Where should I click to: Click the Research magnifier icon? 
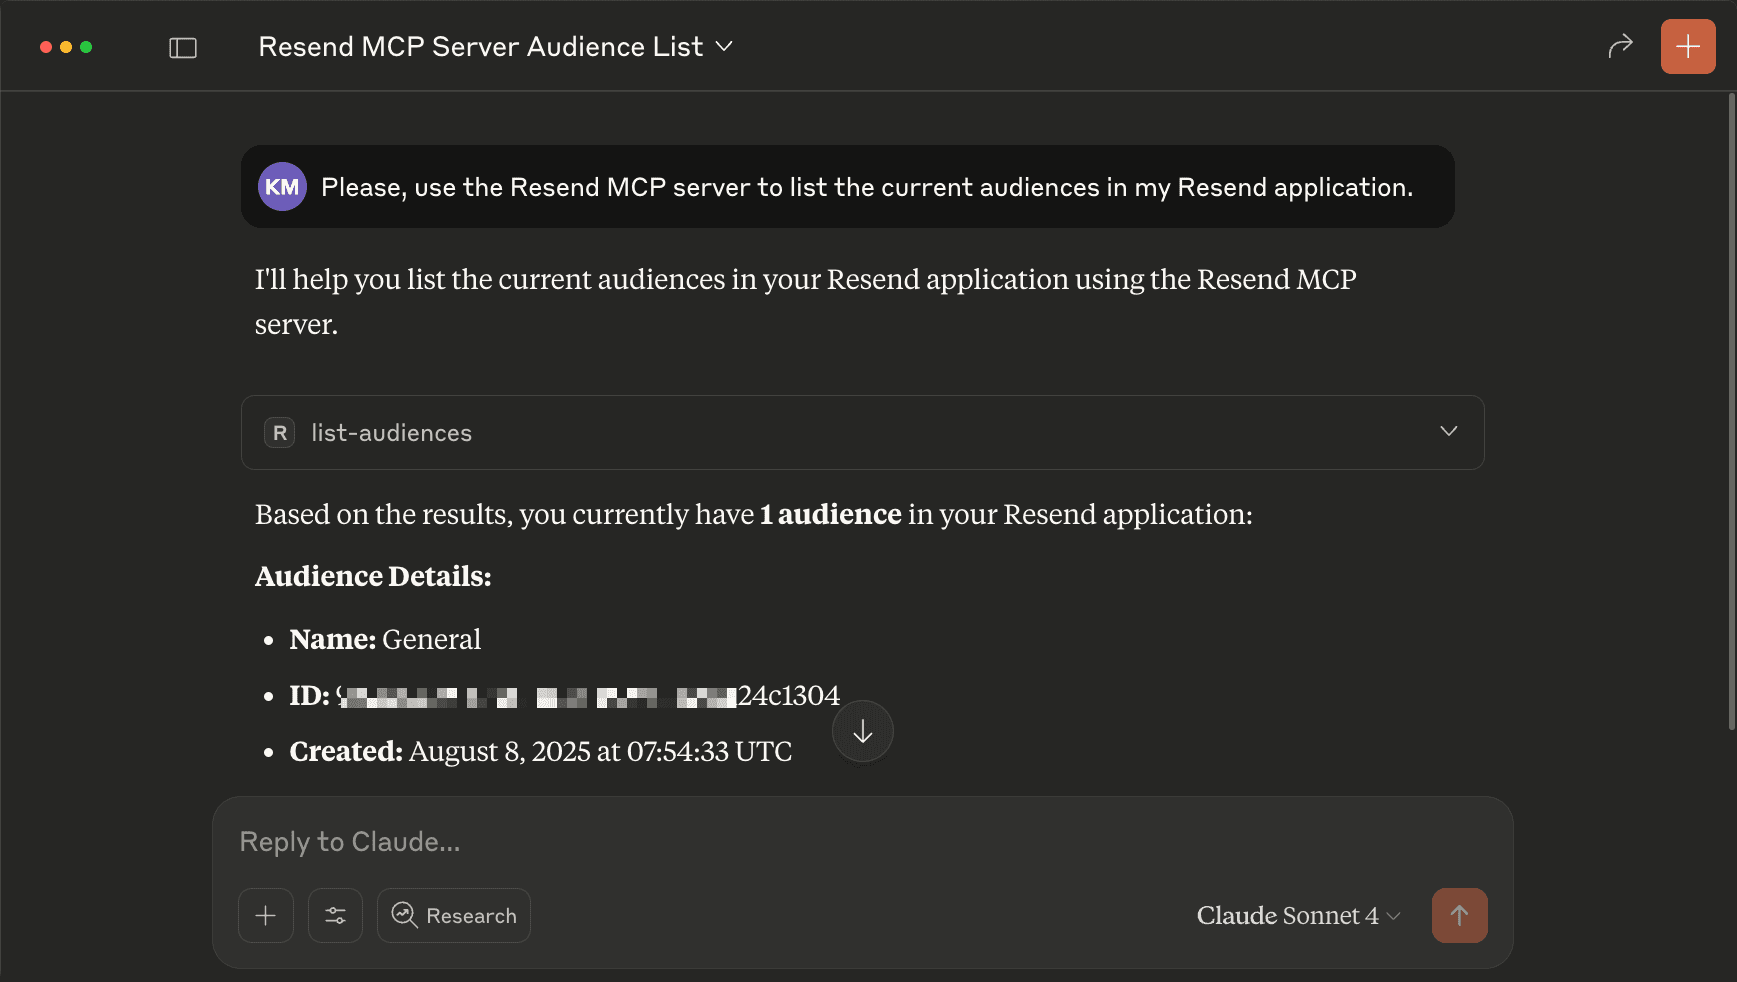tap(404, 915)
